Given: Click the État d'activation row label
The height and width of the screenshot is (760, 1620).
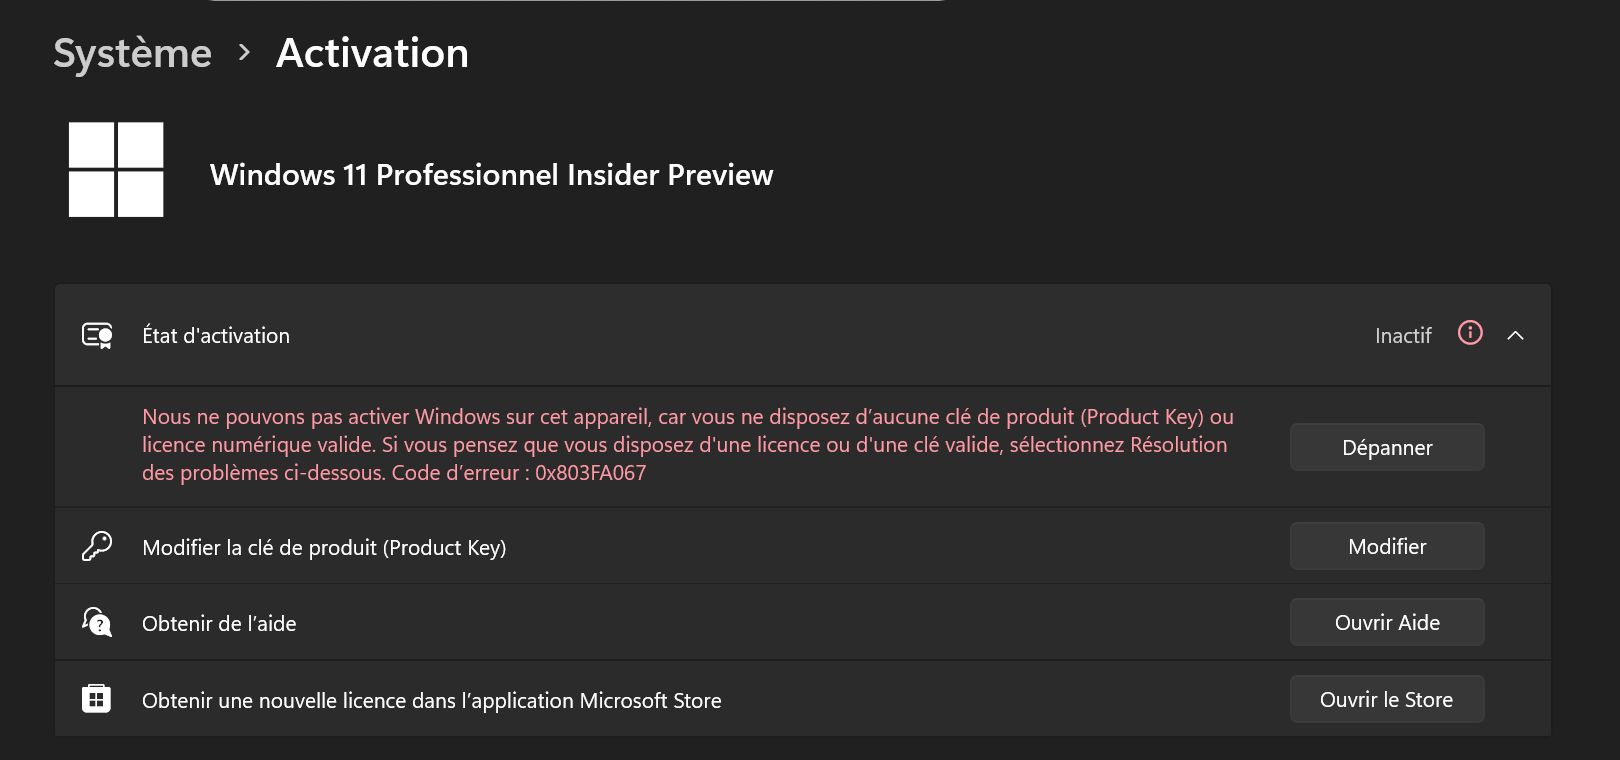Looking at the screenshot, I should (x=216, y=336).
